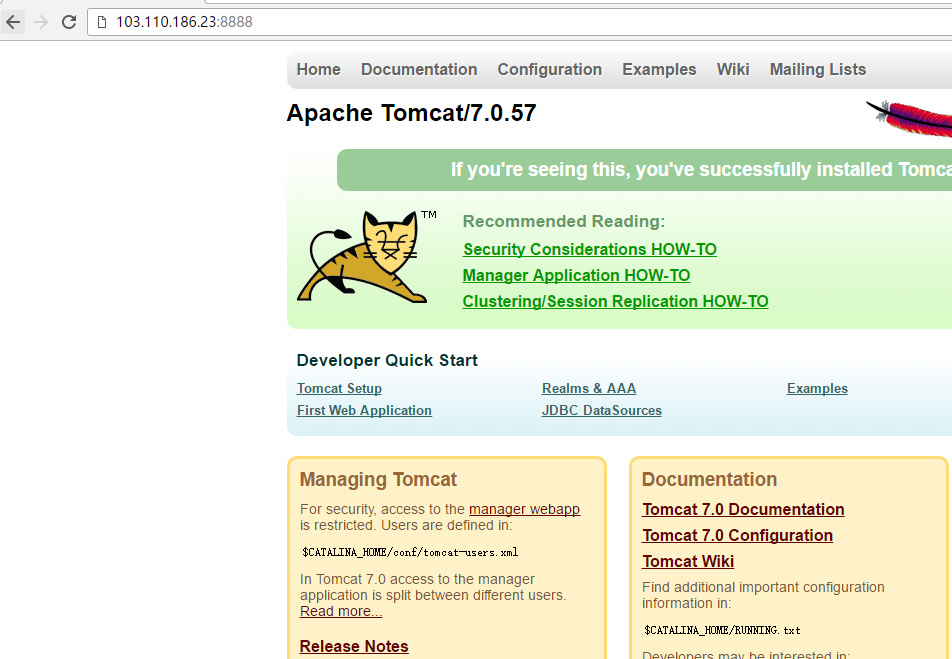The width and height of the screenshot is (952, 659).
Task: Click the Recommended Reading heading
Action: tap(563, 222)
